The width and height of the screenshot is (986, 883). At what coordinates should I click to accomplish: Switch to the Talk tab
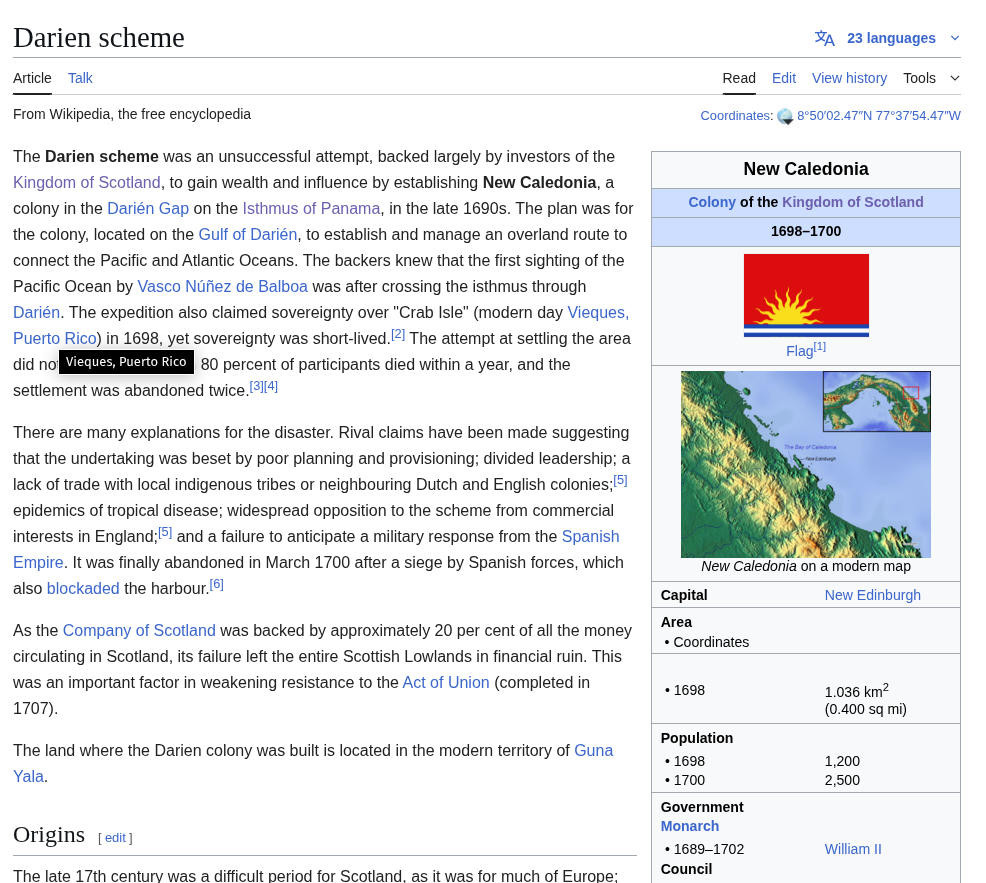click(x=80, y=78)
